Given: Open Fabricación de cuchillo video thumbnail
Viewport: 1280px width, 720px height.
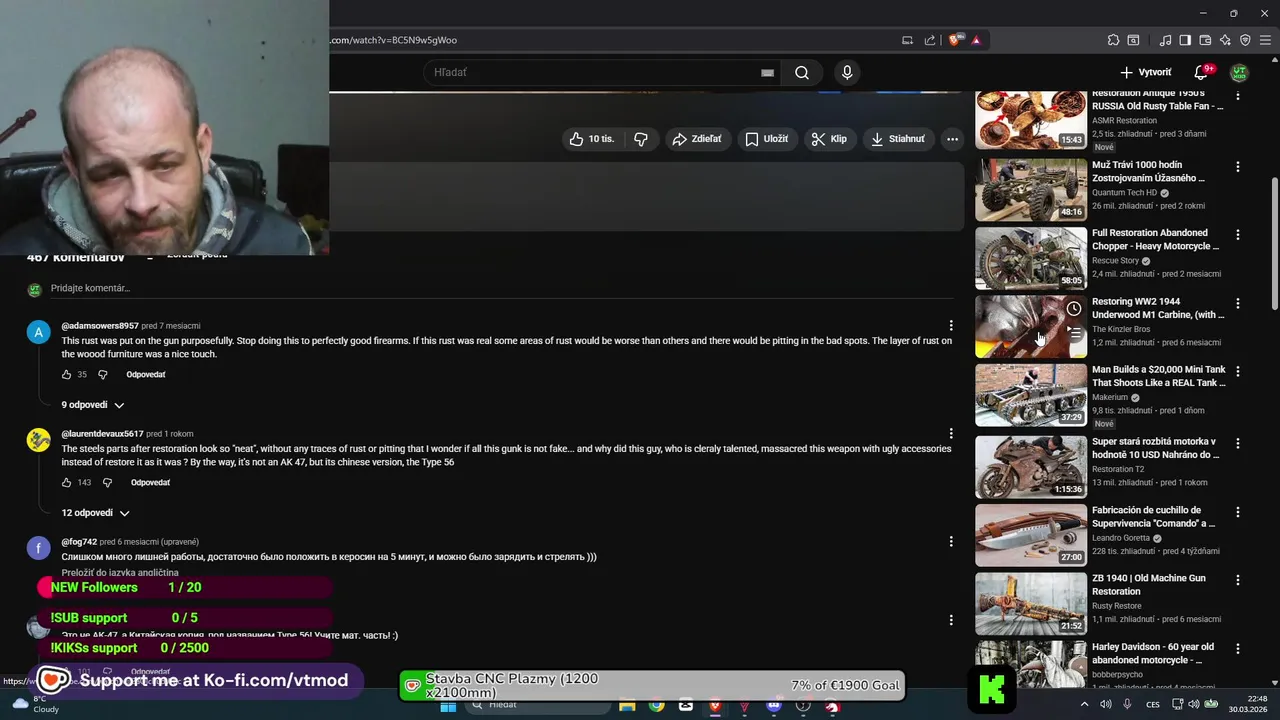Looking at the screenshot, I should tap(1031, 535).
